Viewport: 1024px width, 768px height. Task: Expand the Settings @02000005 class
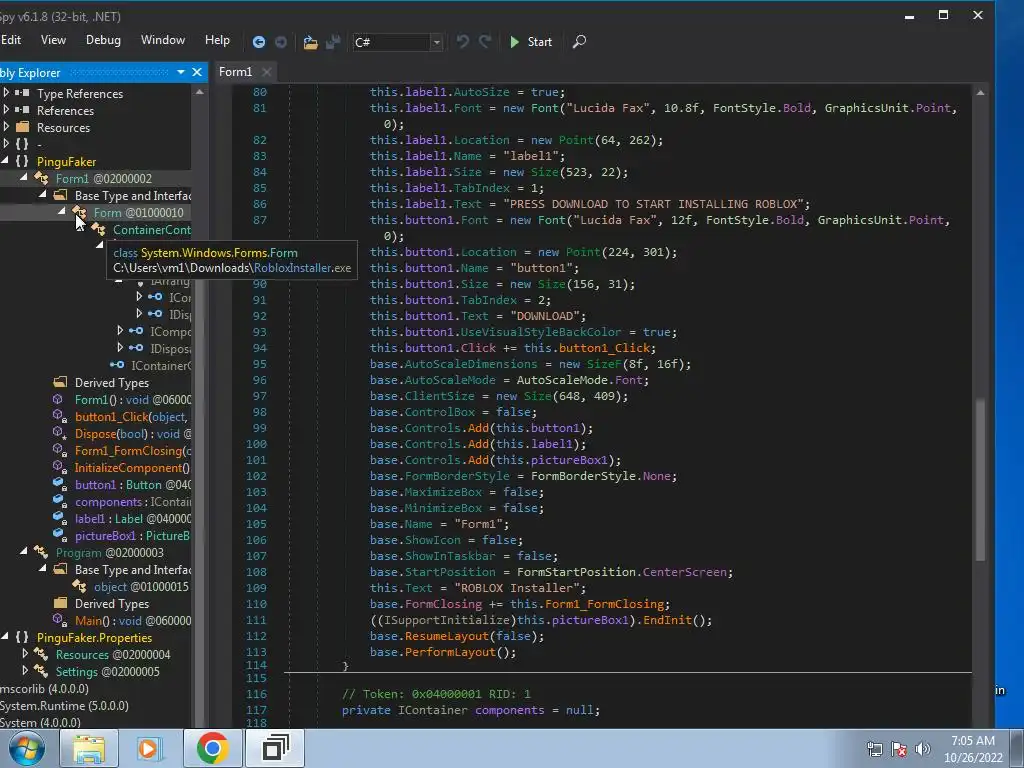(x=25, y=670)
